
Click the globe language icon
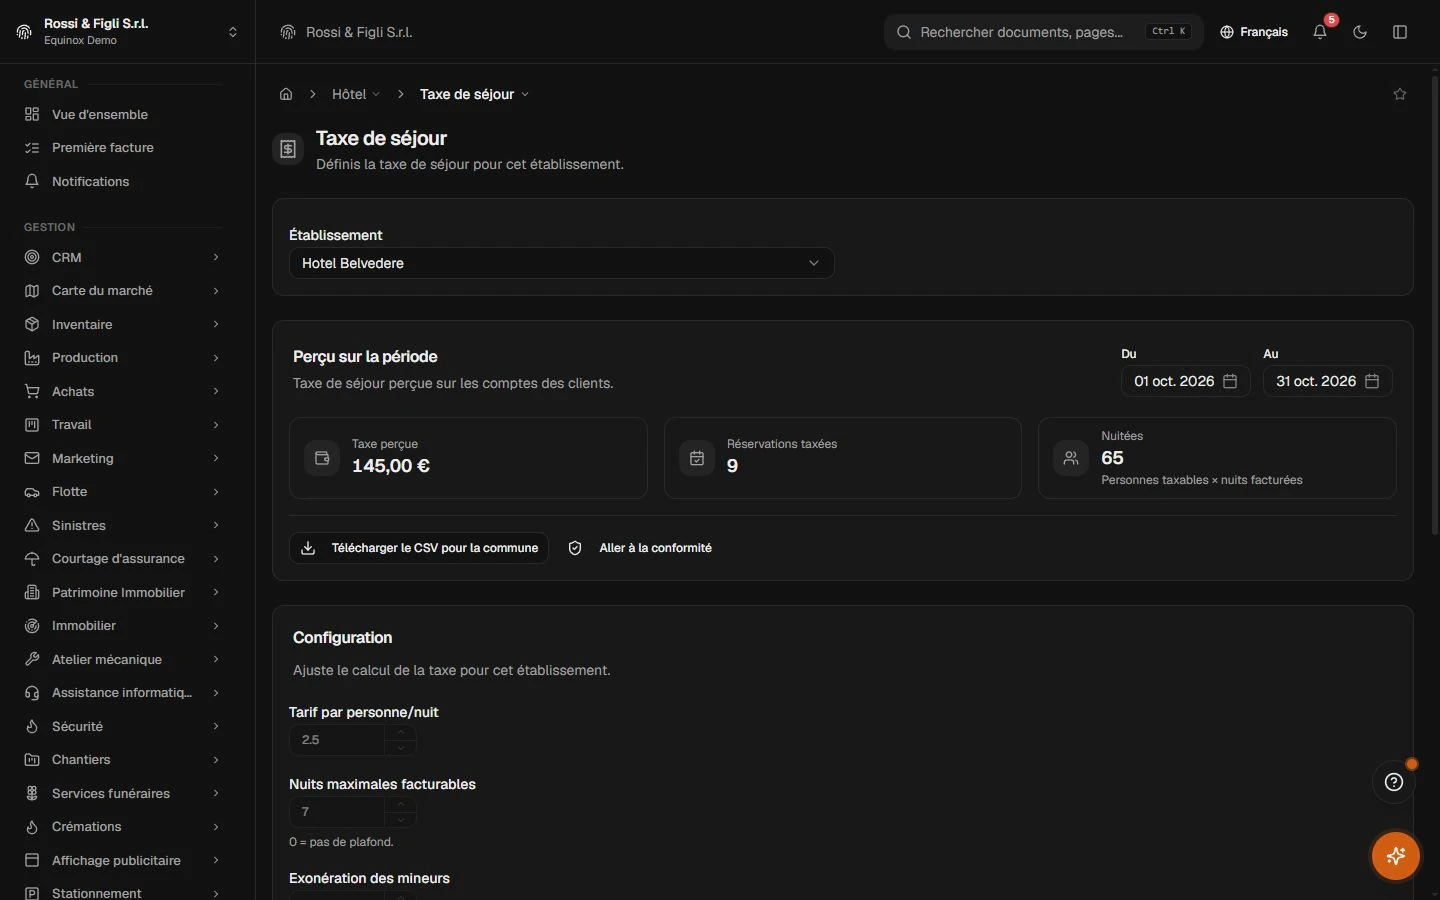click(x=1227, y=32)
